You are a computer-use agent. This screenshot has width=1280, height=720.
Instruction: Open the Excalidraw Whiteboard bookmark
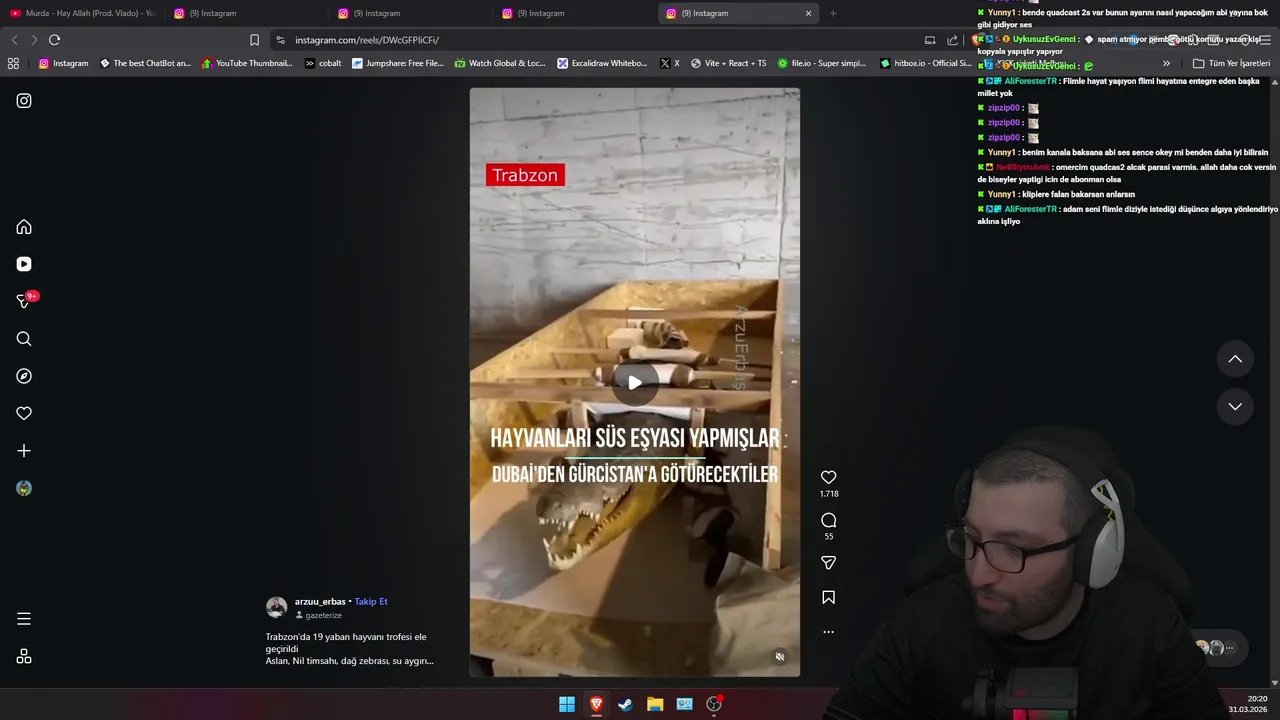click(602, 63)
